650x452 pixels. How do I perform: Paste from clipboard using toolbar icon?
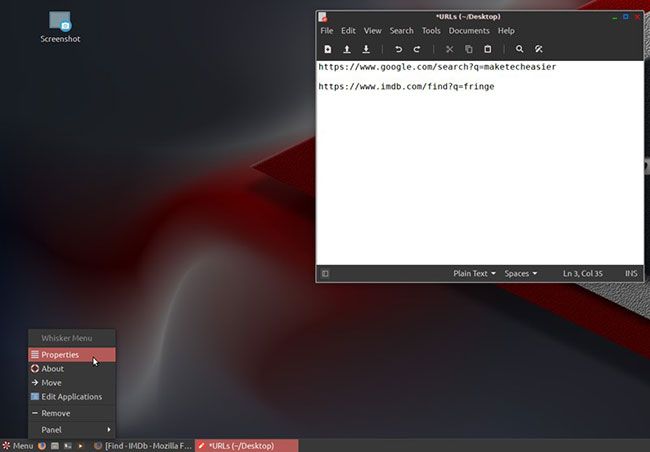point(488,49)
